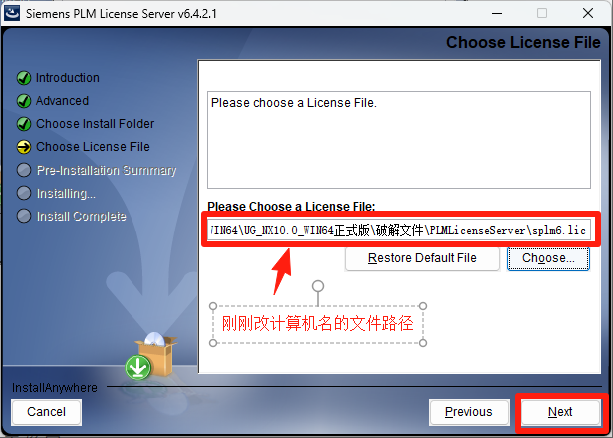The width and height of the screenshot is (613, 438).
Task: Click the Introduction step green checkmark icon
Action: [24, 78]
